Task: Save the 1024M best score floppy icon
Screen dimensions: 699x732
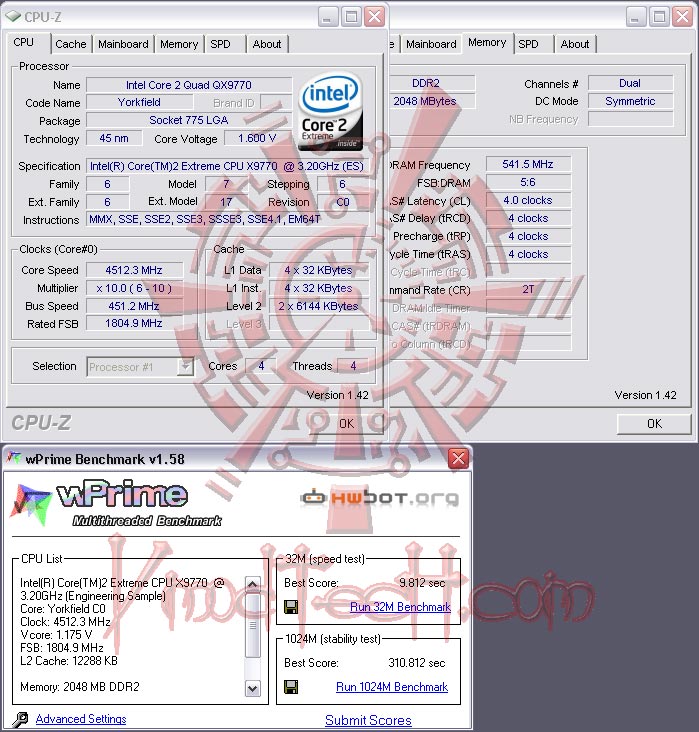Action: tap(291, 687)
